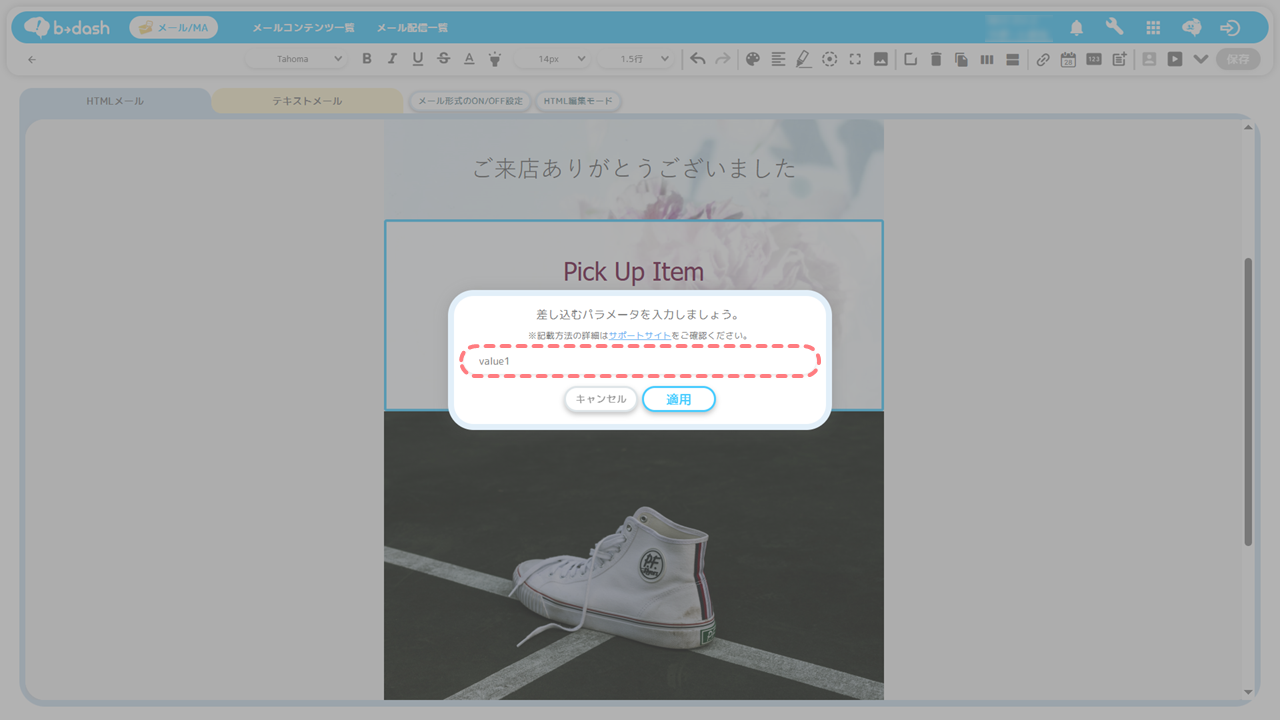Delete block with trash icon

(936, 59)
